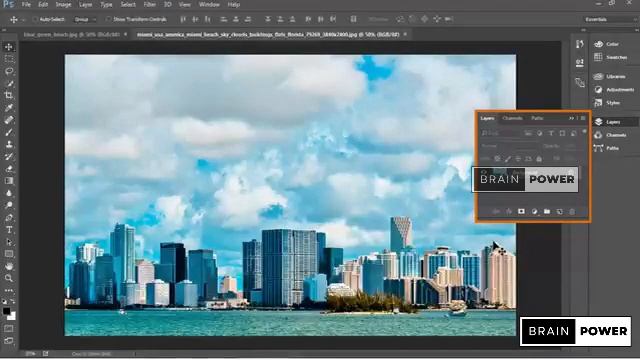This screenshot has width=640, height=360.
Task: Click Create a new layer button
Action: tap(560, 211)
